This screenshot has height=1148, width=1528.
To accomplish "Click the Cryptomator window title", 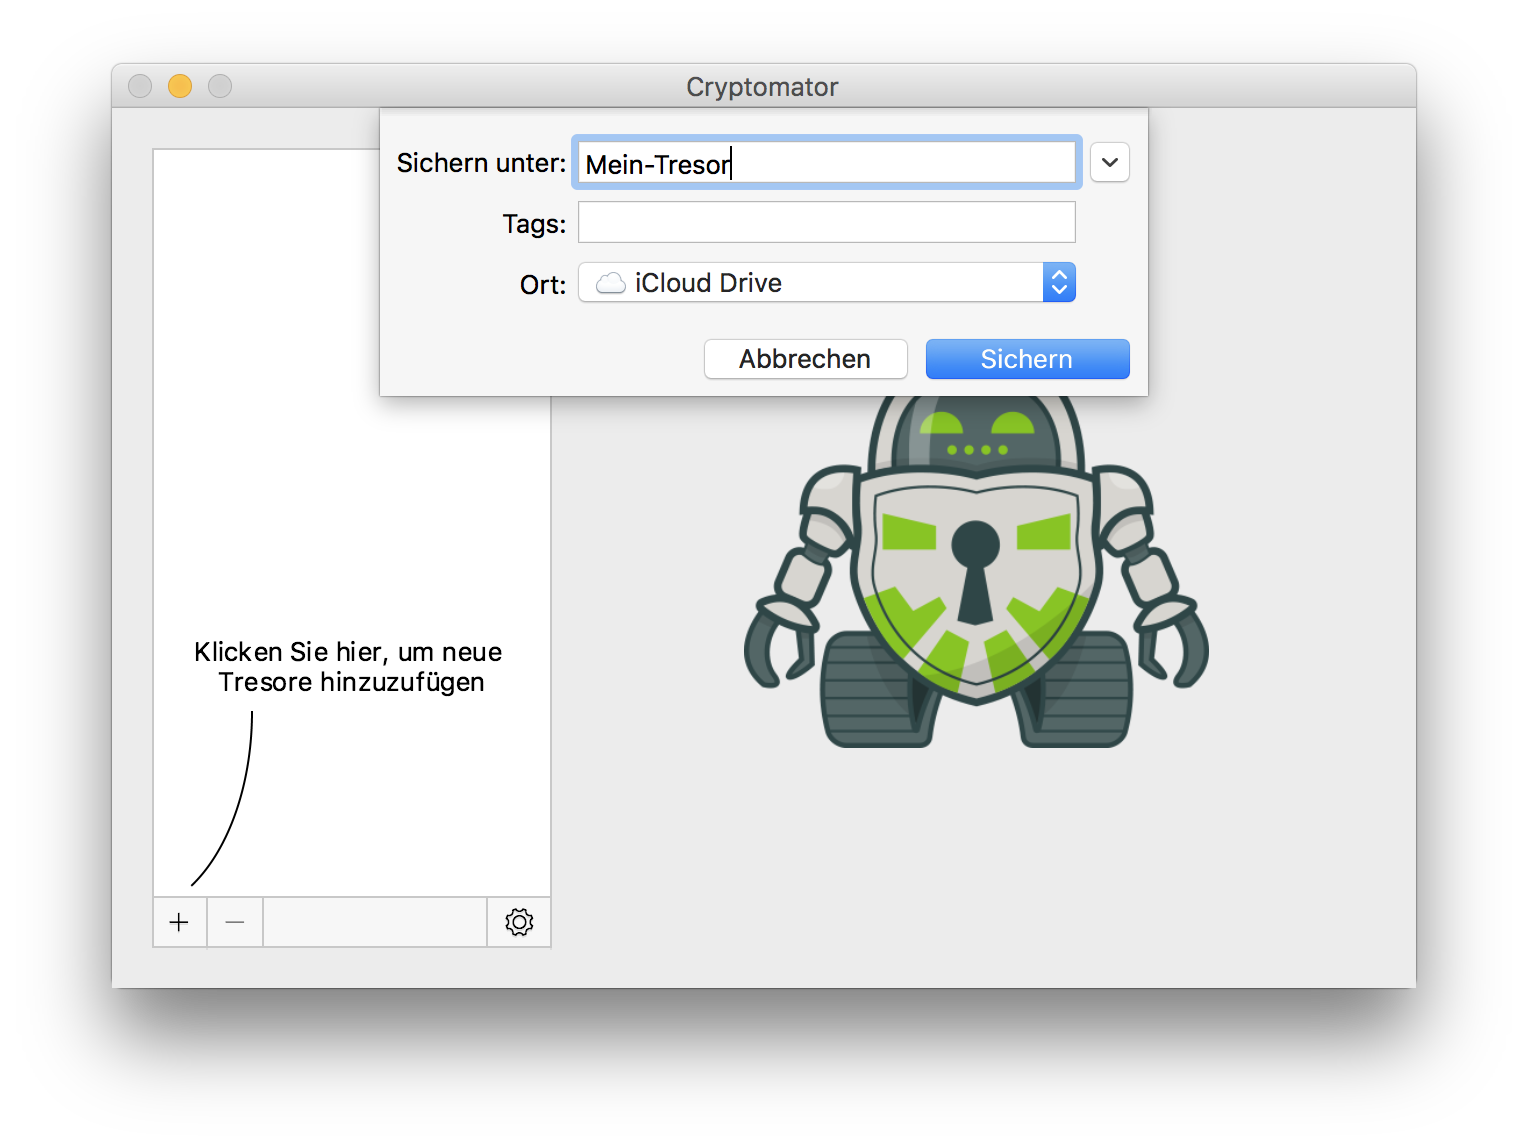I will [x=762, y=87].
